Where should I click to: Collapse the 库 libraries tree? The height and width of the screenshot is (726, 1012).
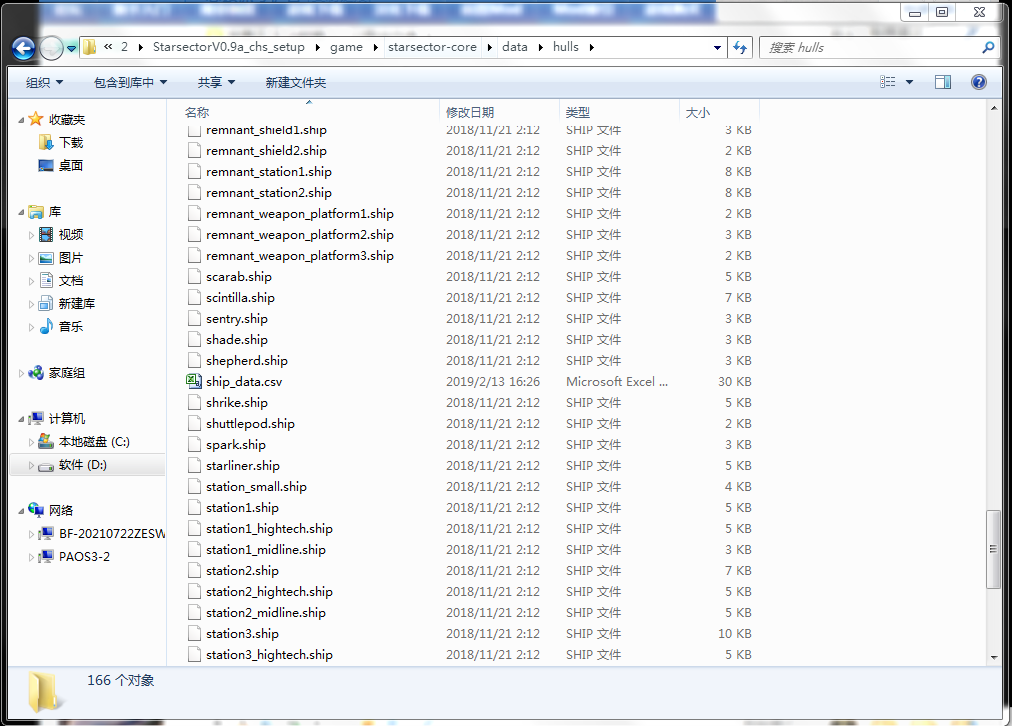click(x=23, y=212)
